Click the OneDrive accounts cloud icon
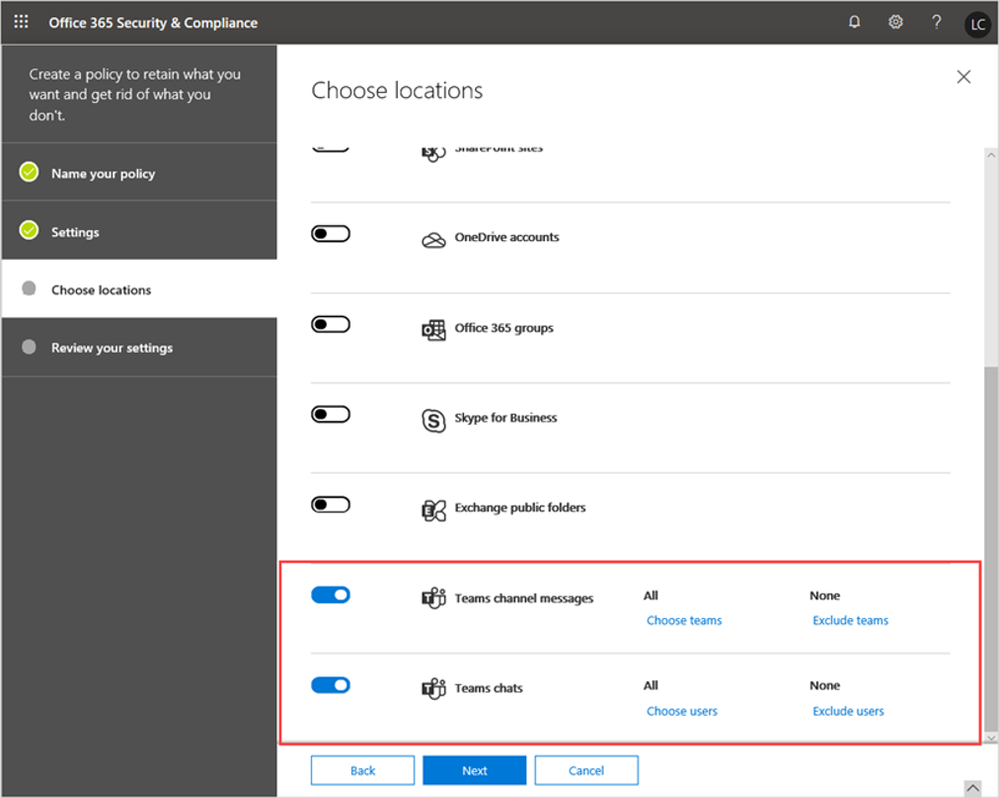Image resolution: width=999 pixels, height=798 pixels. (434, 239)
